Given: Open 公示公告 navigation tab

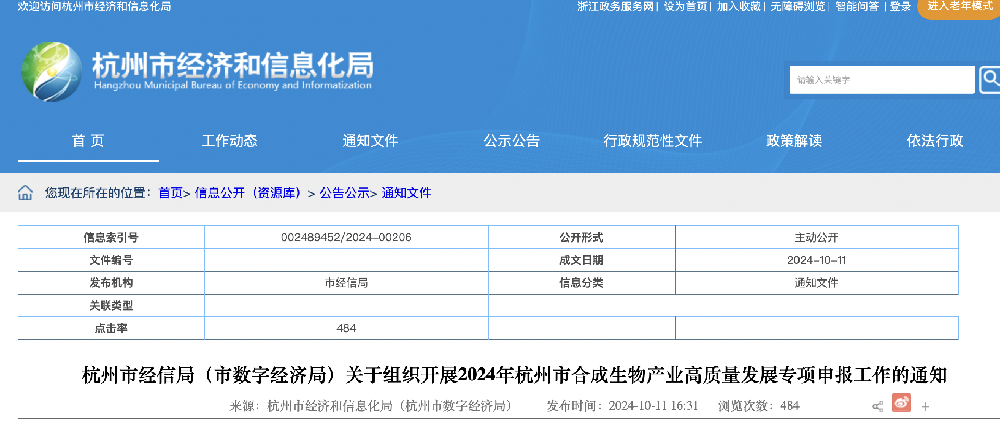Looking at the screenshot, I should click(x=511, y=141).
